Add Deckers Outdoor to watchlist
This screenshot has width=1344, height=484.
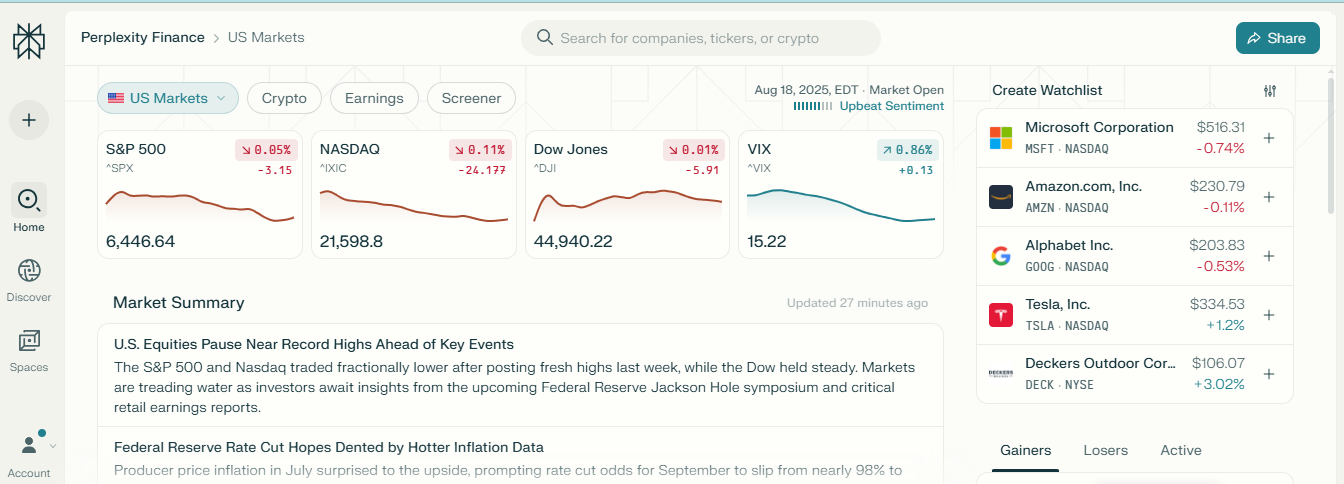pos(1269,374)
